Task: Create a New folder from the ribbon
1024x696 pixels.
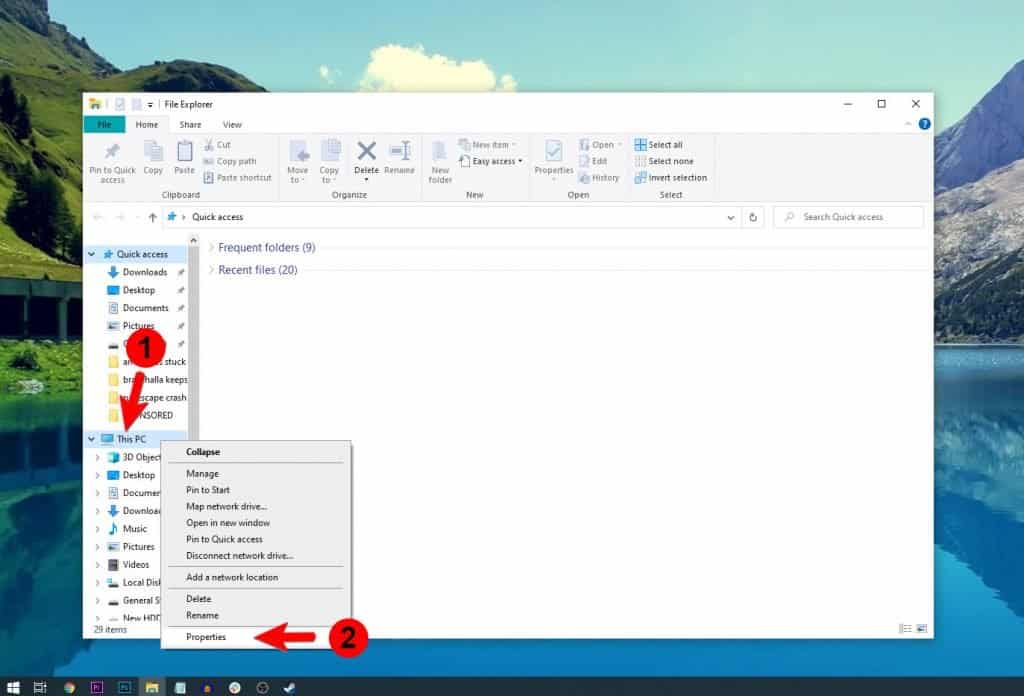Action: [x=440, y=161]
